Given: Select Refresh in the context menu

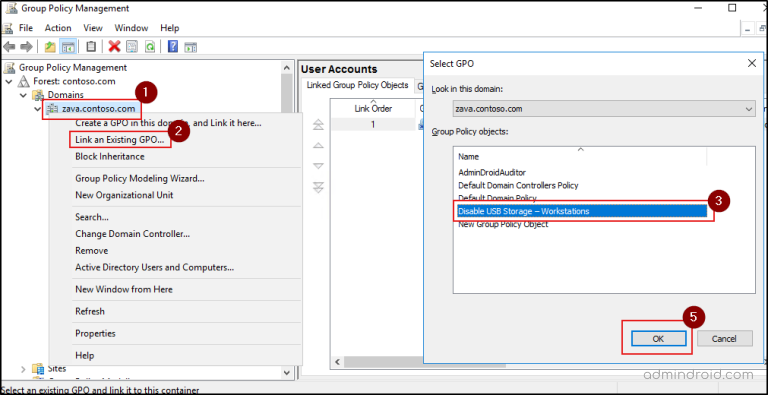Looking at the screenshot, I should click(x=90, y=312).
